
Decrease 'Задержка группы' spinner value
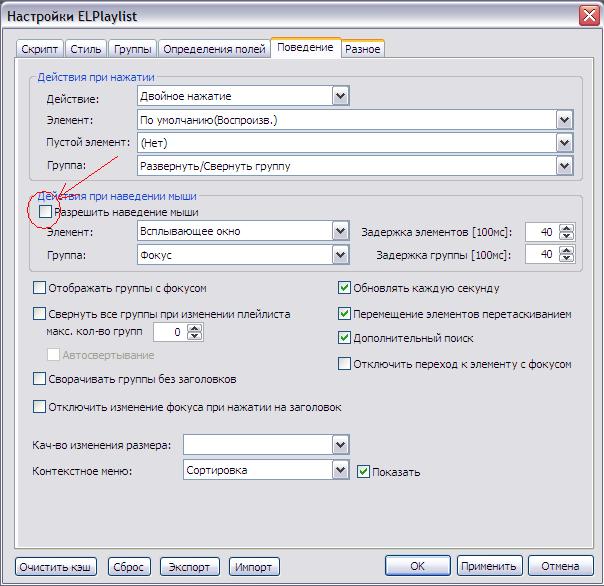567,259
